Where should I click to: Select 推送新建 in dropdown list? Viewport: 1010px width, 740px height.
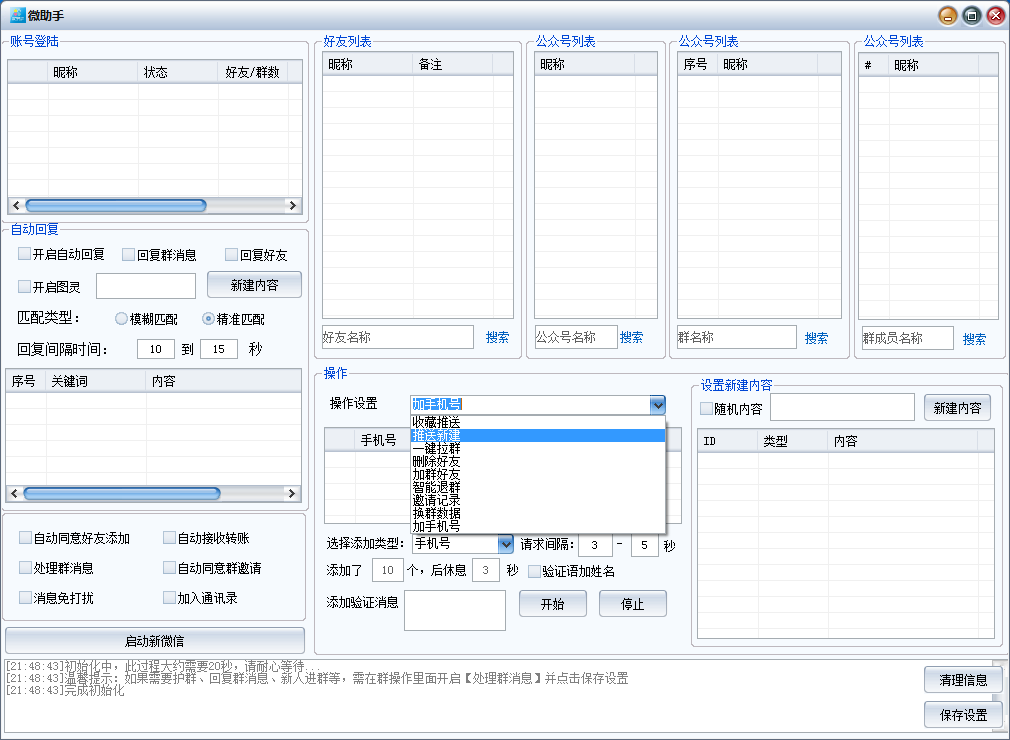click(x=538, y=435)
